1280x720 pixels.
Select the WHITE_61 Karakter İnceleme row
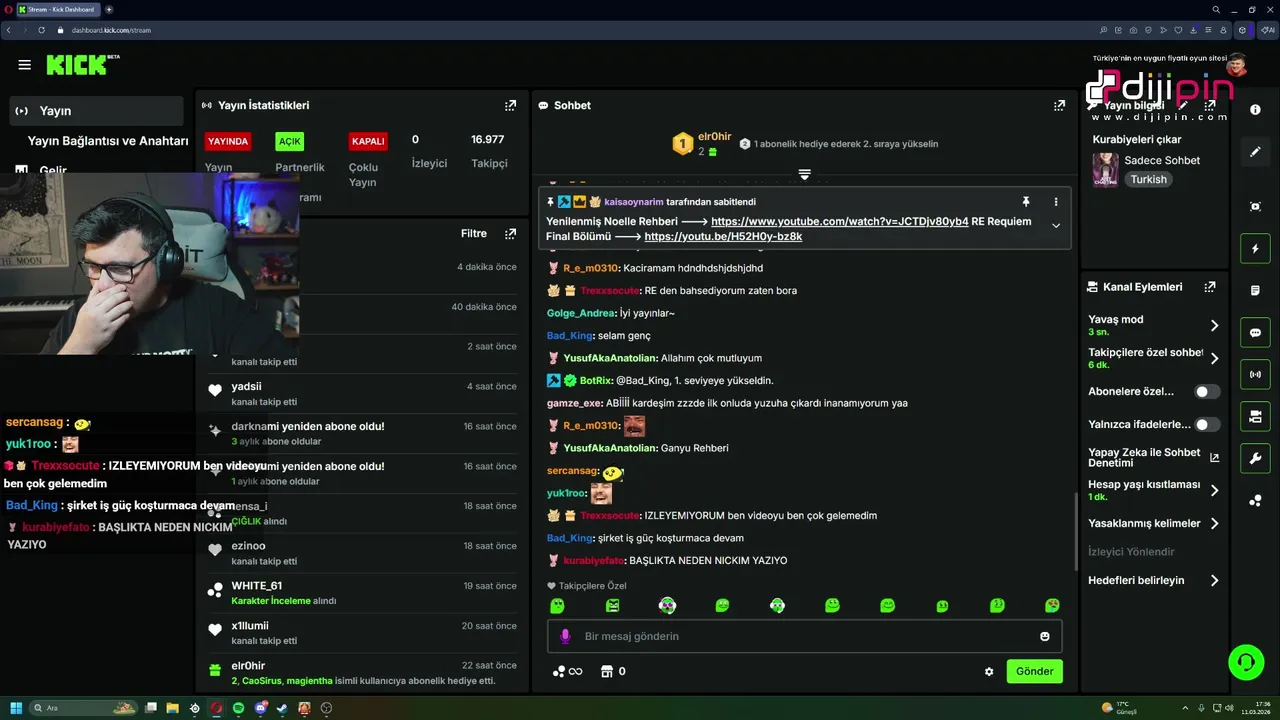coord(362,593)
